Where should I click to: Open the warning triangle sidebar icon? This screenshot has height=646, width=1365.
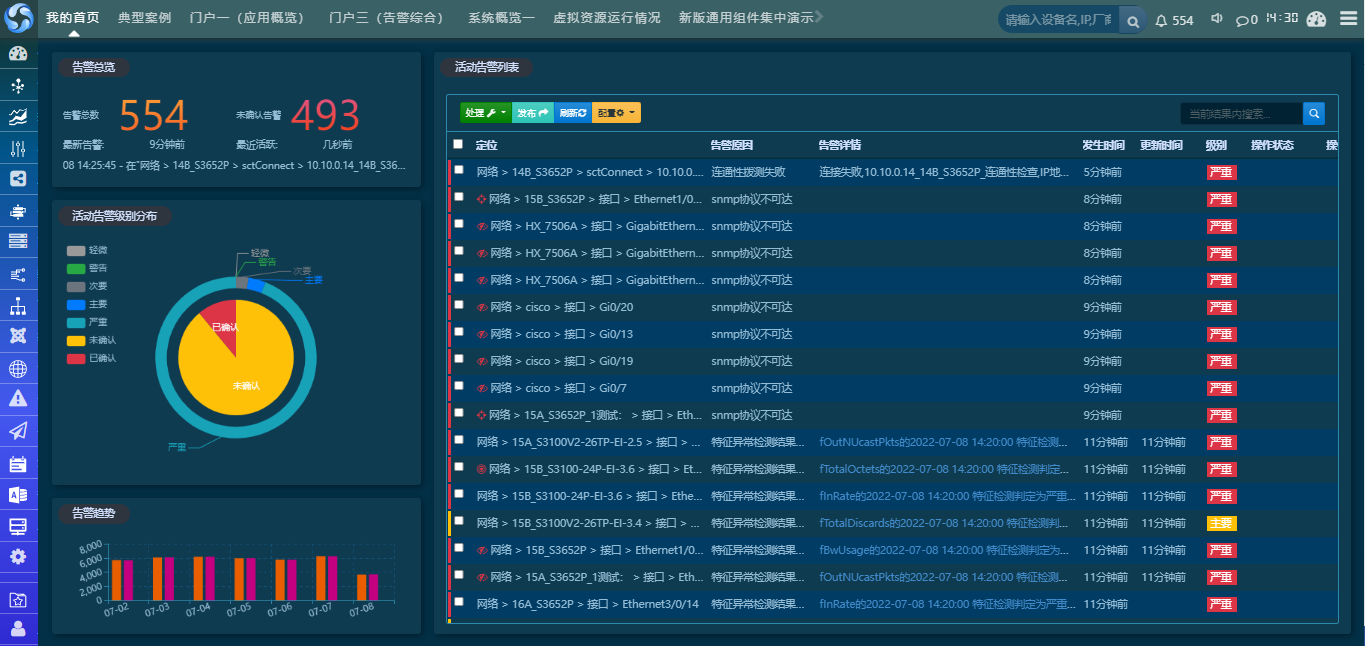[x=18, y=398]
